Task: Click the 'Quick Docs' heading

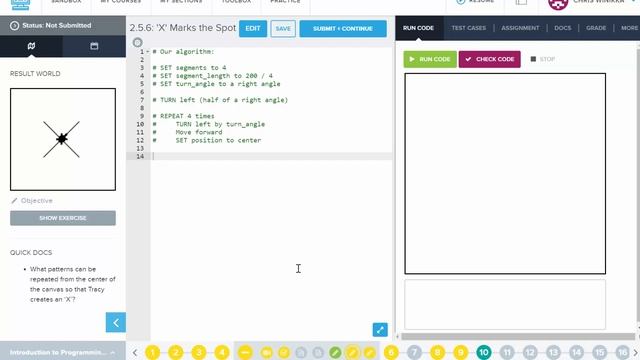Action: point(31,253)
